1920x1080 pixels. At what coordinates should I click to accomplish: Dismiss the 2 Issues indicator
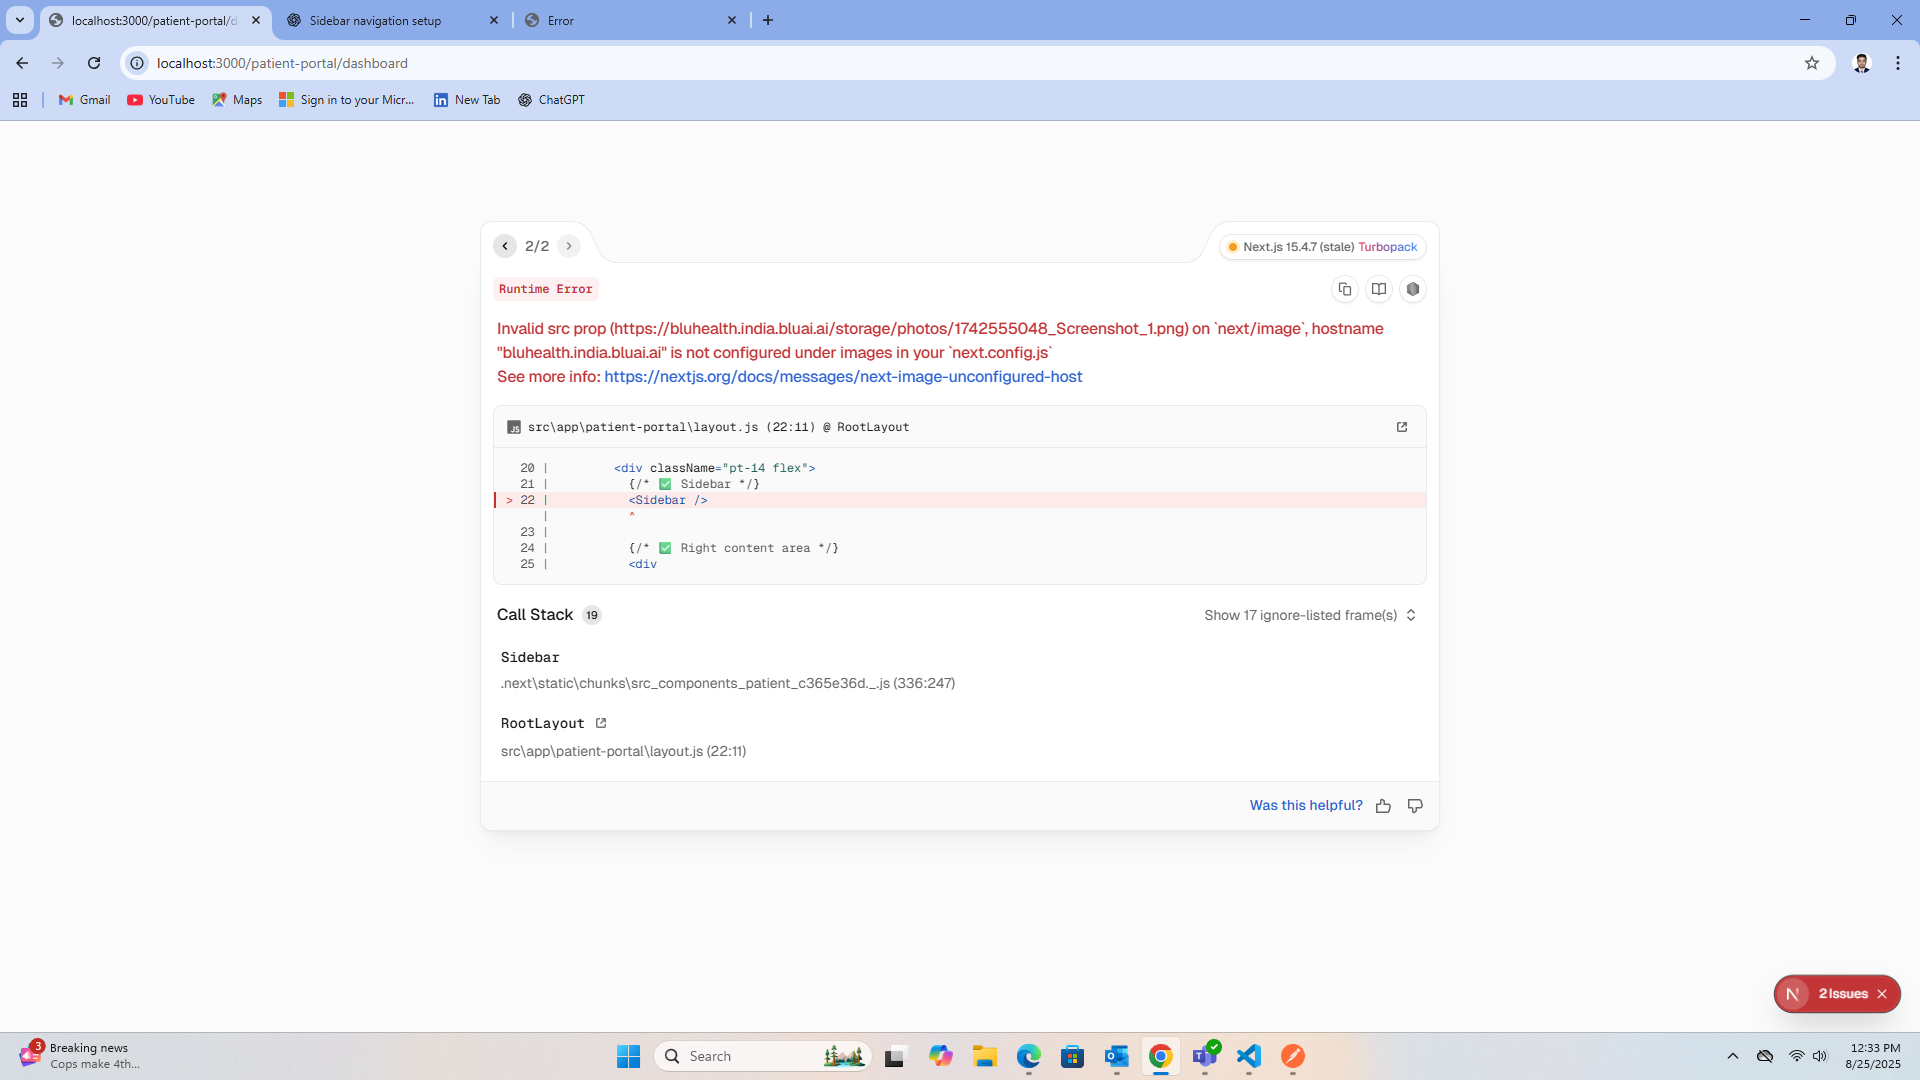pos(1882,994)
